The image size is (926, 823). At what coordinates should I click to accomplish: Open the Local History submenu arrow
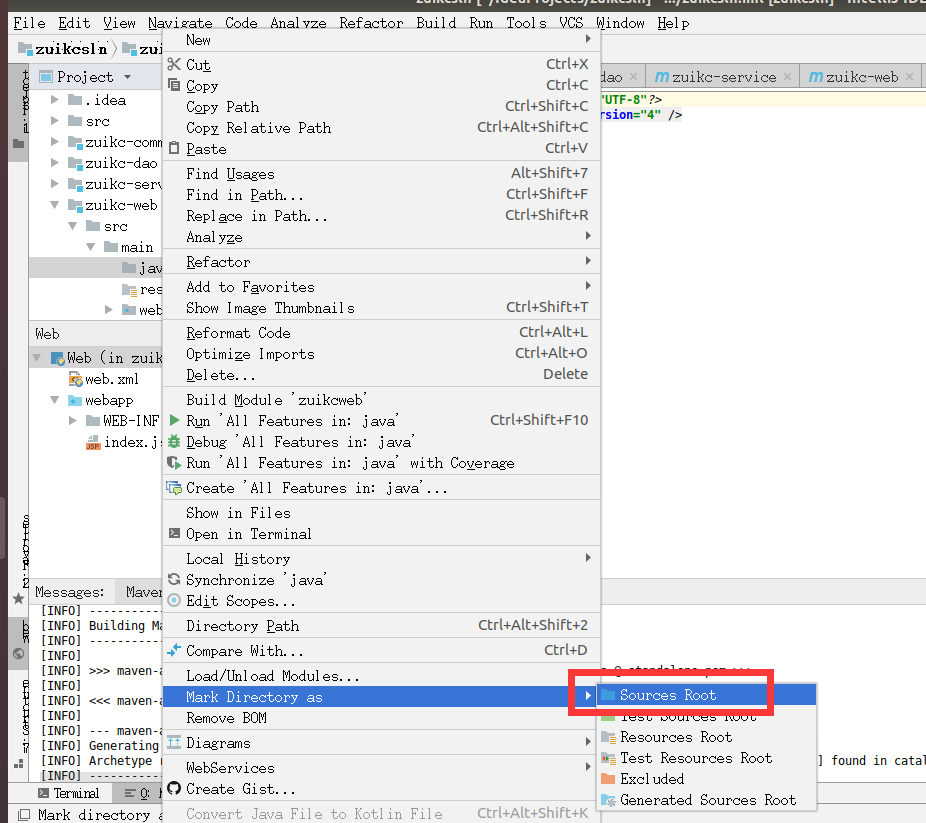tap(588, 558)
